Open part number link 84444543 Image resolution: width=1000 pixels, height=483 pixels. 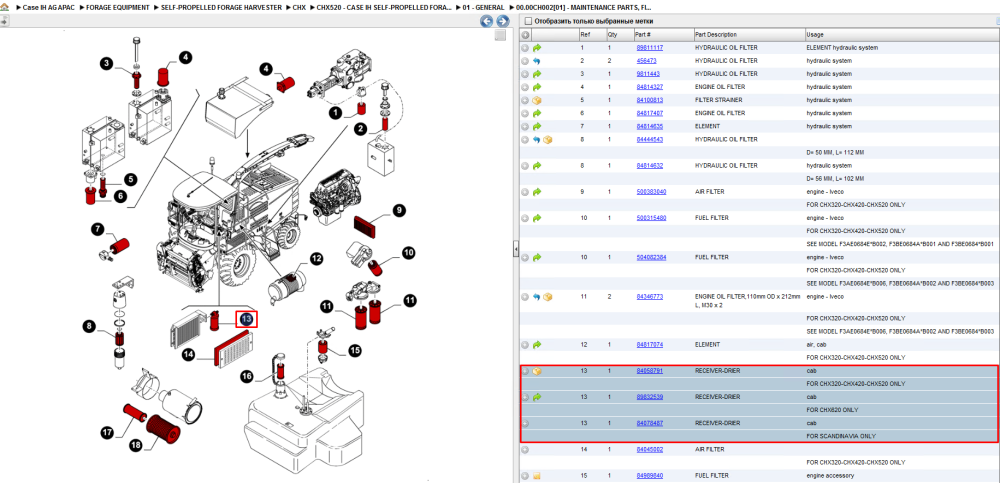(650, 139)
